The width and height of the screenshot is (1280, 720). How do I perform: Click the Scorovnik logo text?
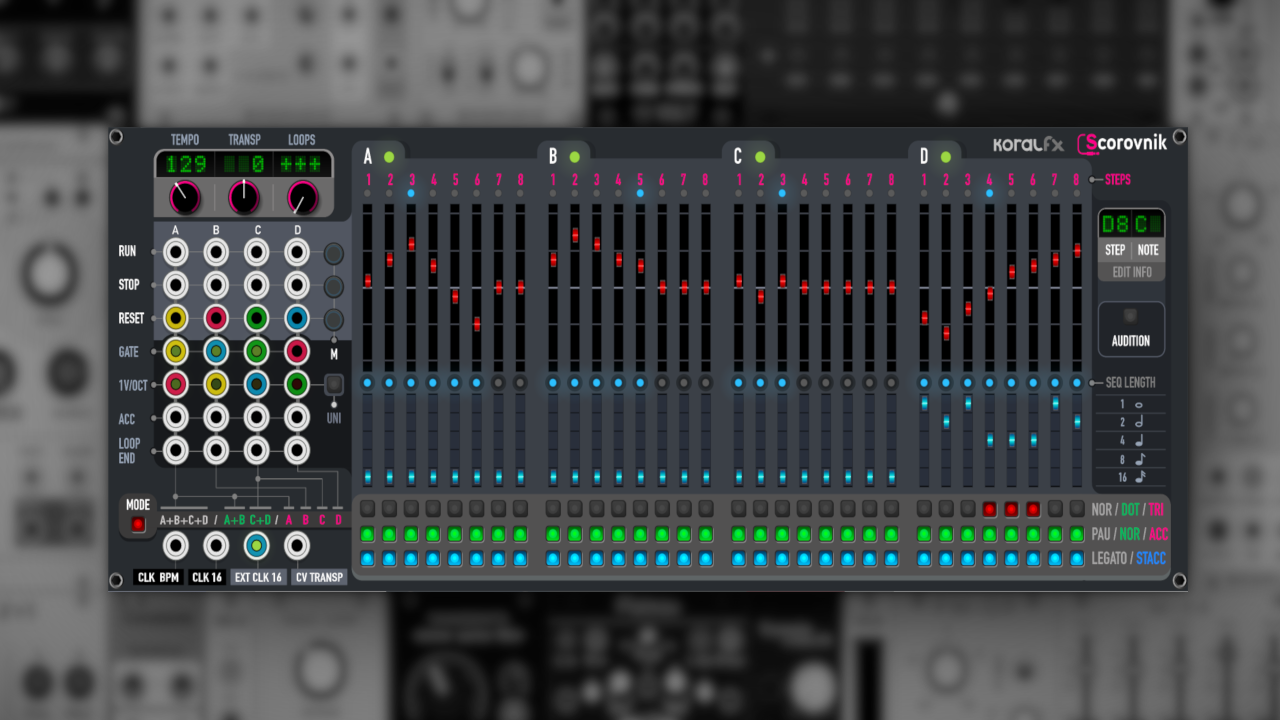(x=1122, y=144)
